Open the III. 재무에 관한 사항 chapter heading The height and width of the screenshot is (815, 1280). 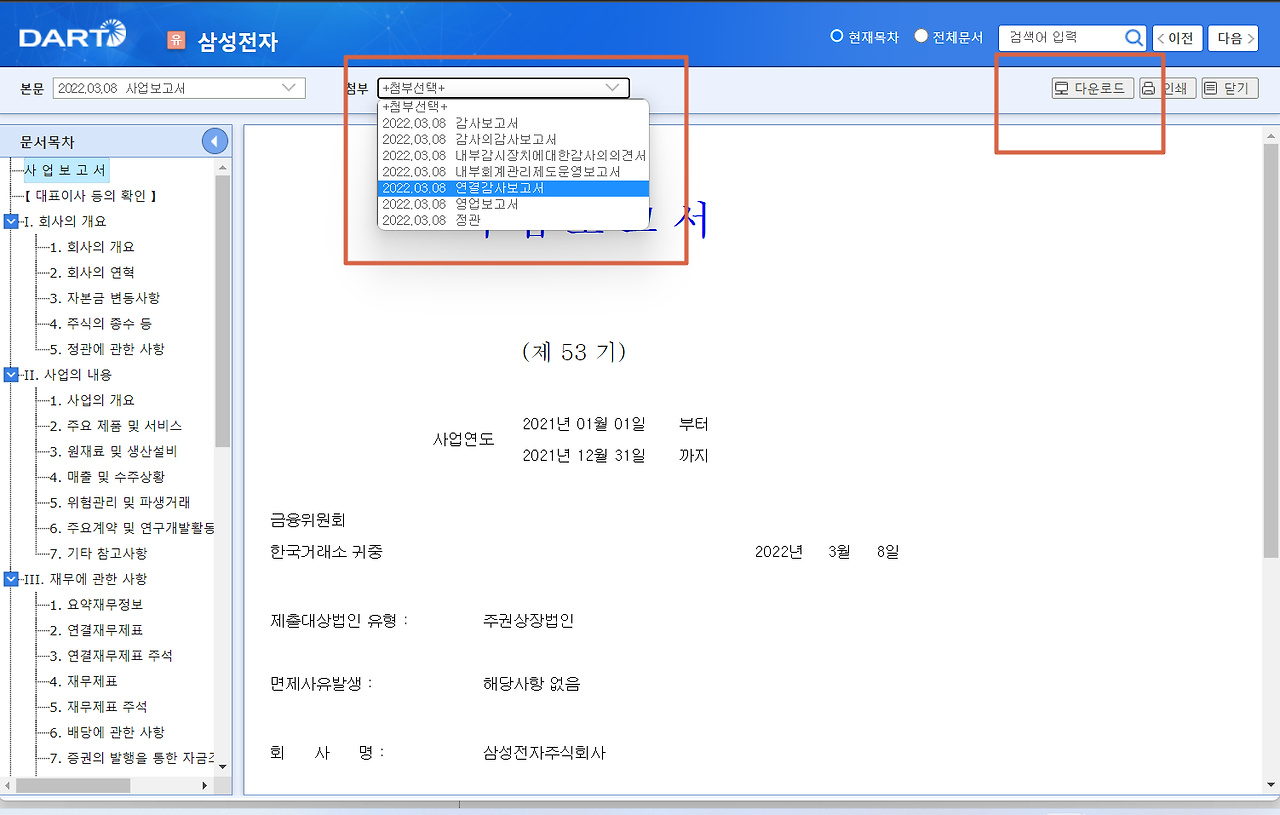click(x=86, y=579)
